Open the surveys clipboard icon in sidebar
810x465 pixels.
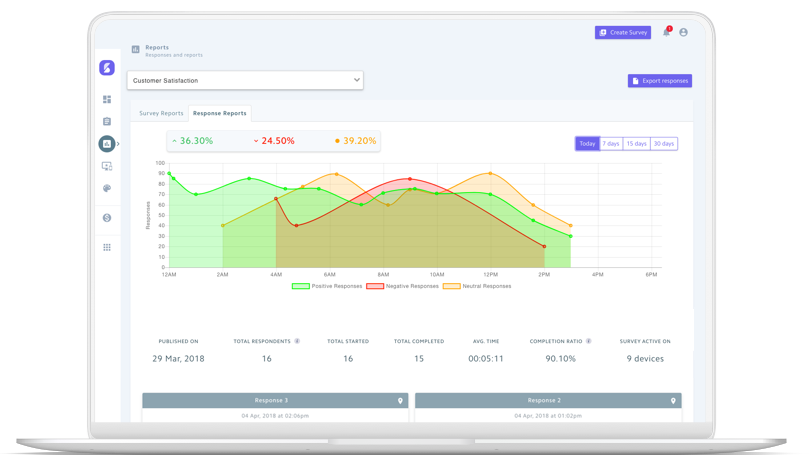(107, 121)
